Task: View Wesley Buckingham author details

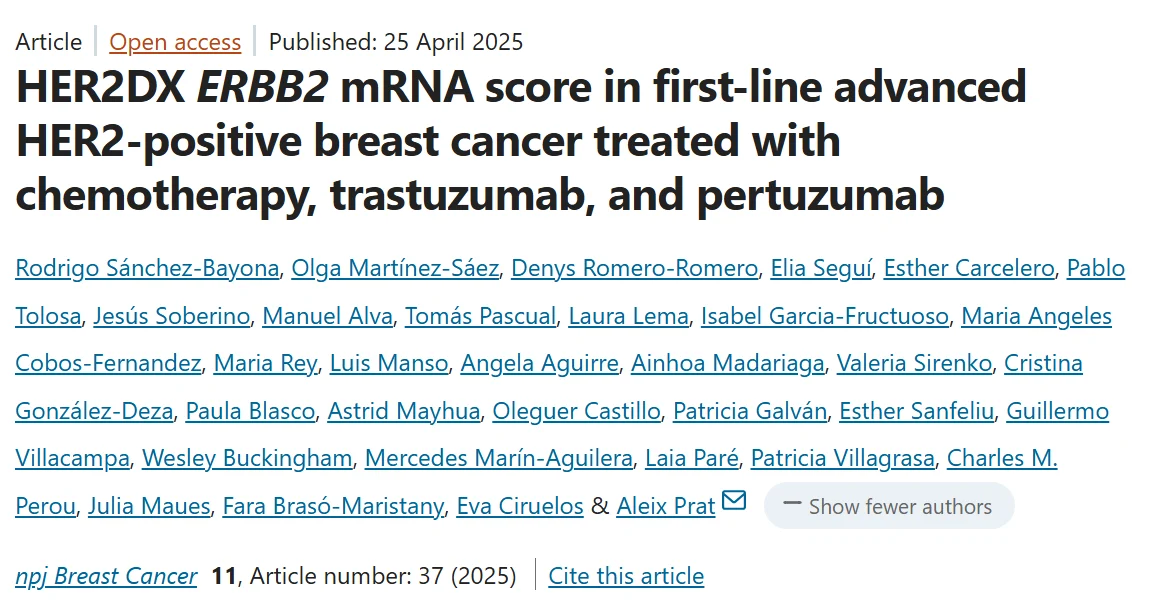Action: click(x=247, y=458)
